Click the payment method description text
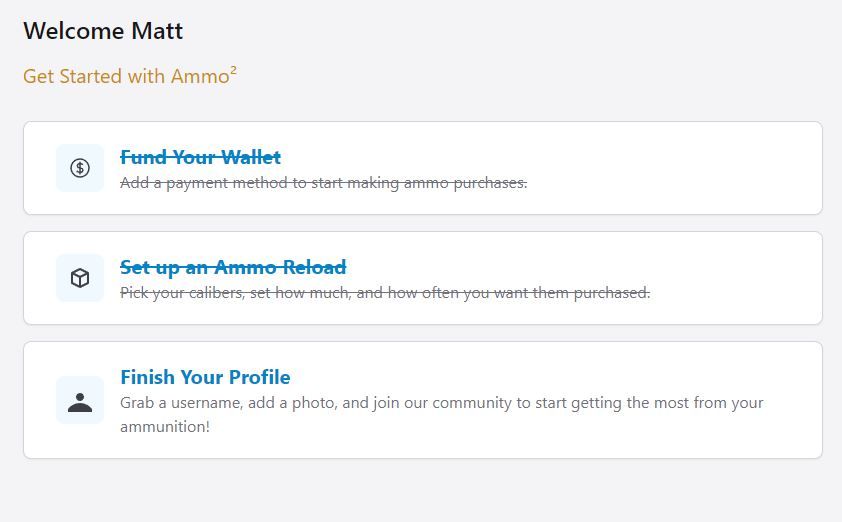Viewport: 842px width, 522px height. pyautogui.click(x=323, y=183)
